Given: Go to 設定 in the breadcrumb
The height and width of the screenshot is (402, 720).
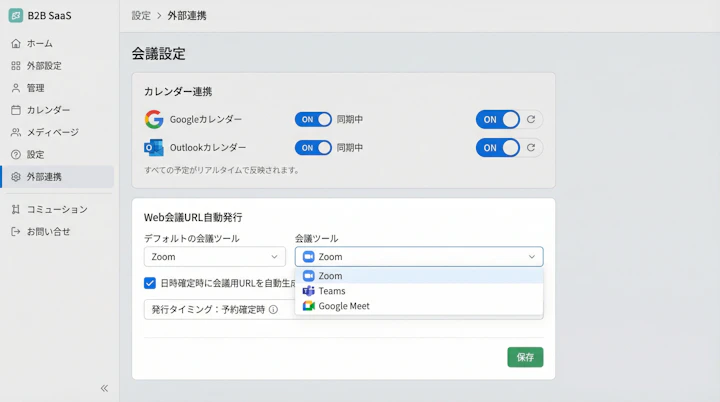Looking at the screenshot, I should (141, 15).
